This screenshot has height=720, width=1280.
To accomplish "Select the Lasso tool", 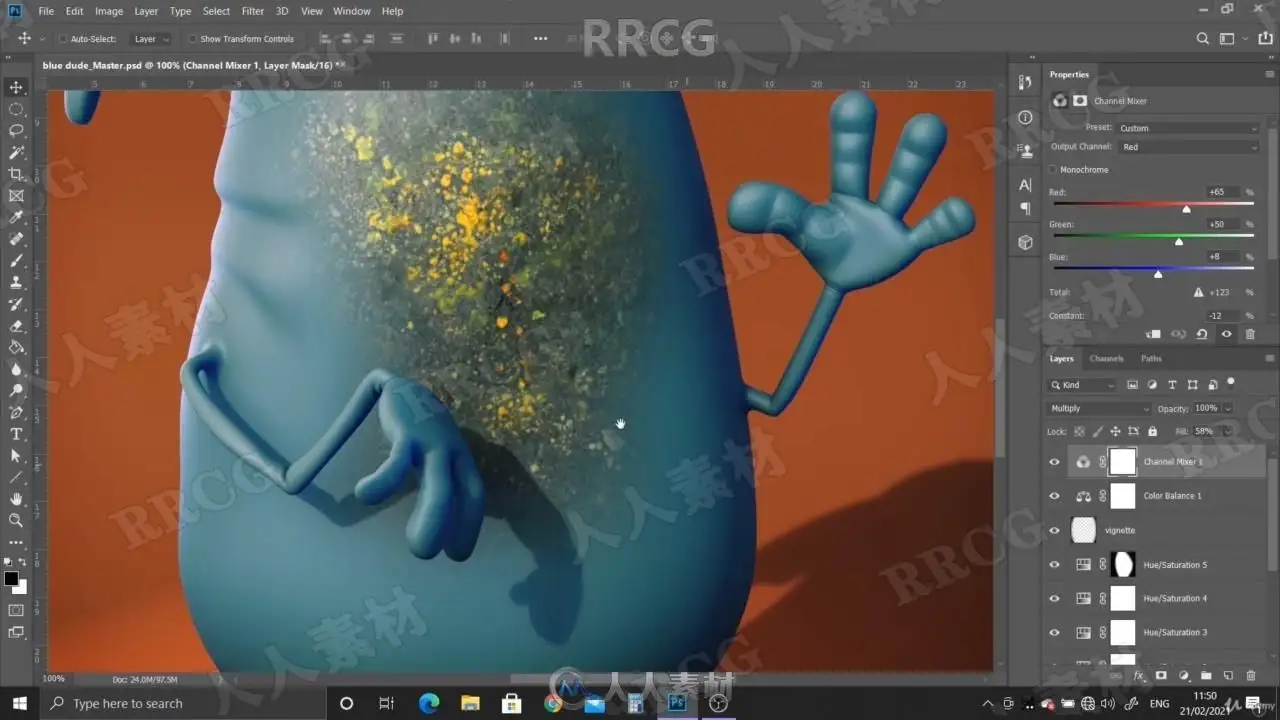I will [x=16, y=131].
